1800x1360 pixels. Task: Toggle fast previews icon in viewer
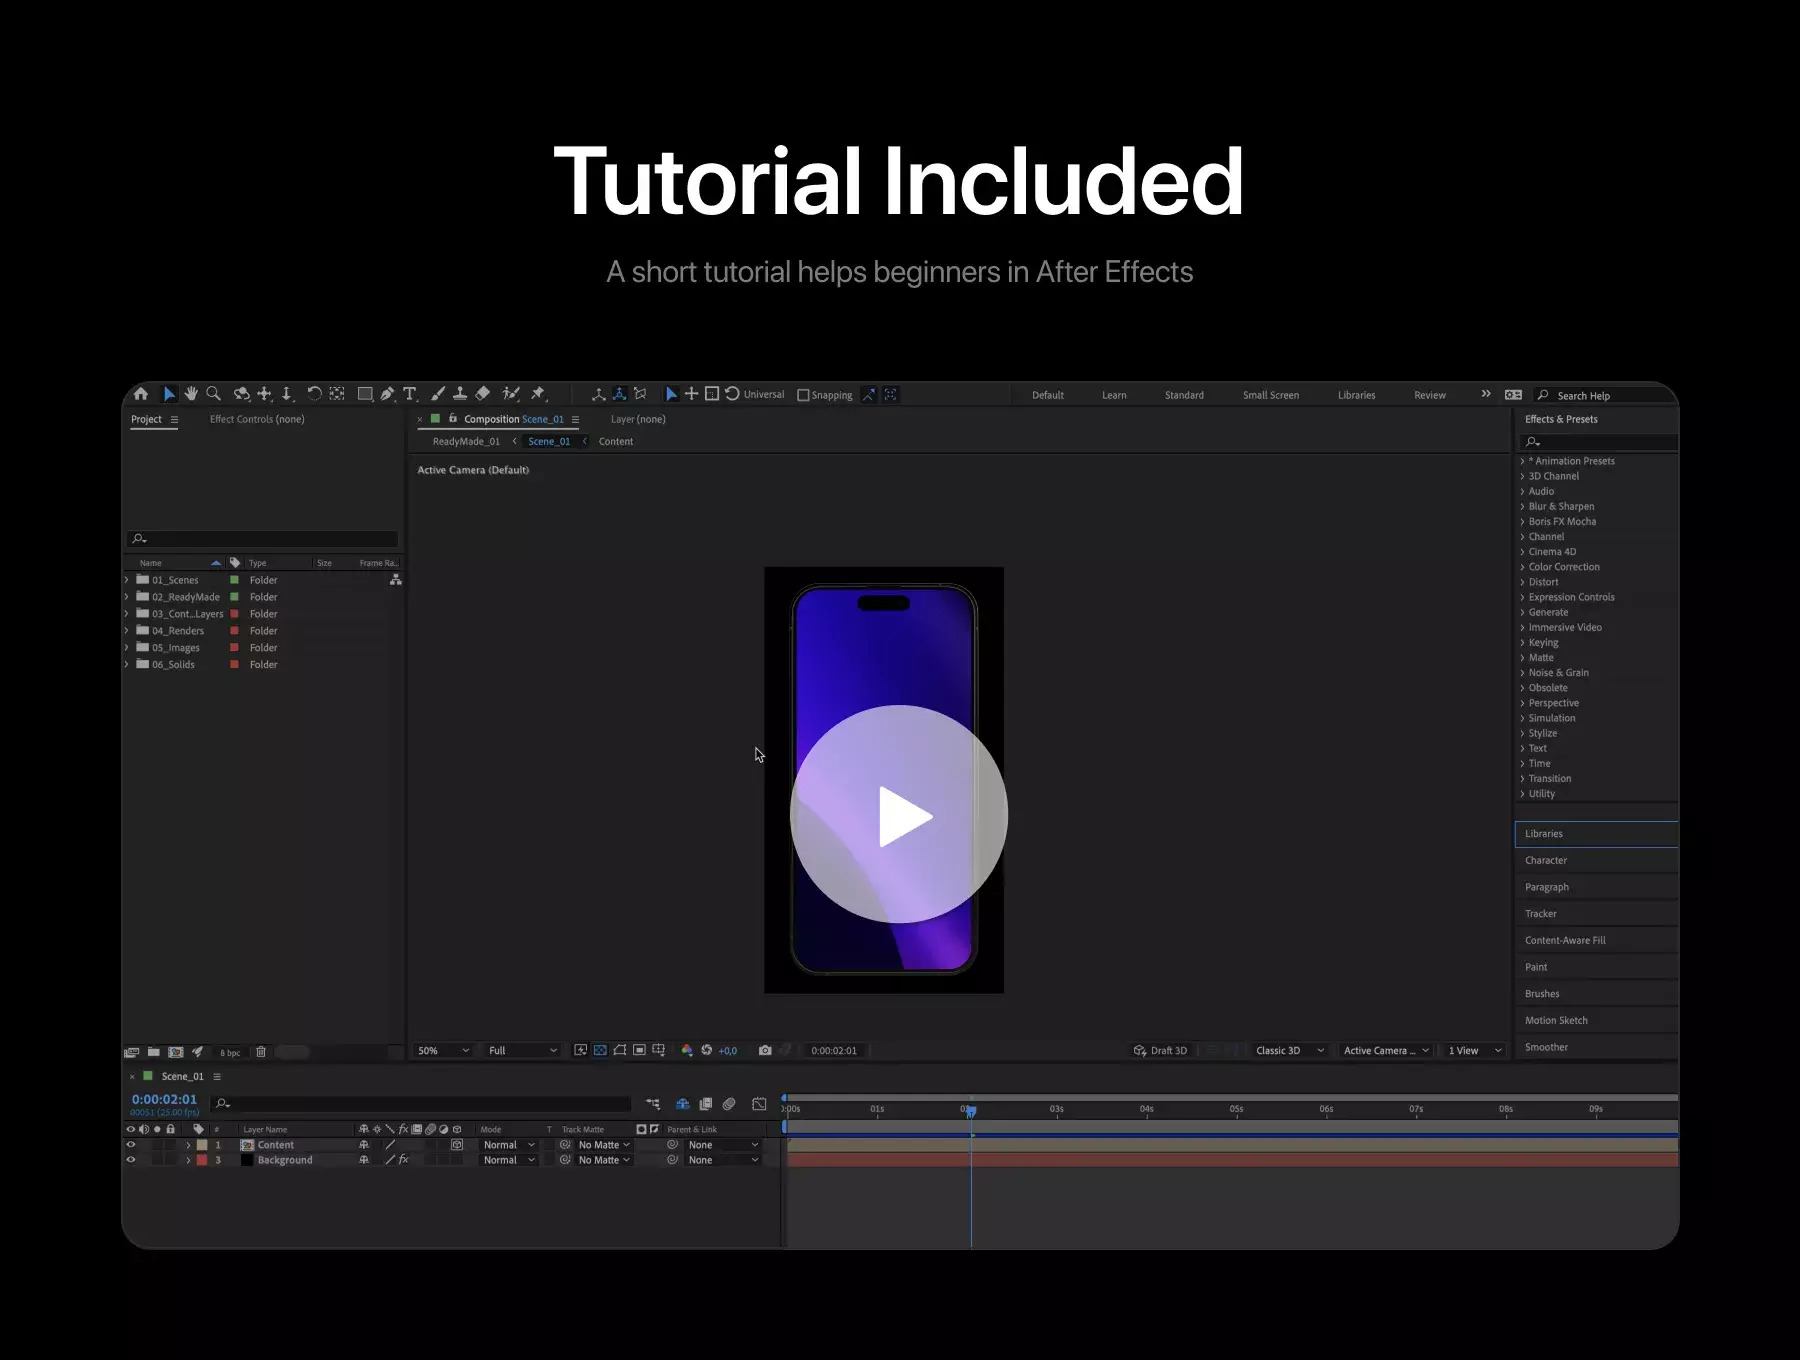(580, 1050)
